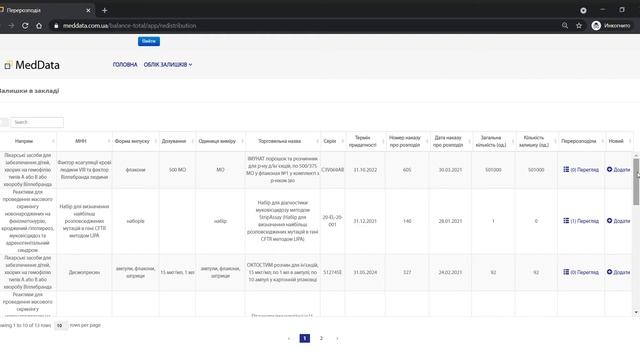Open the ГОЛОВНА menu item
The height and width of the screenshot is (360, 640).
[x=125, y=64]
